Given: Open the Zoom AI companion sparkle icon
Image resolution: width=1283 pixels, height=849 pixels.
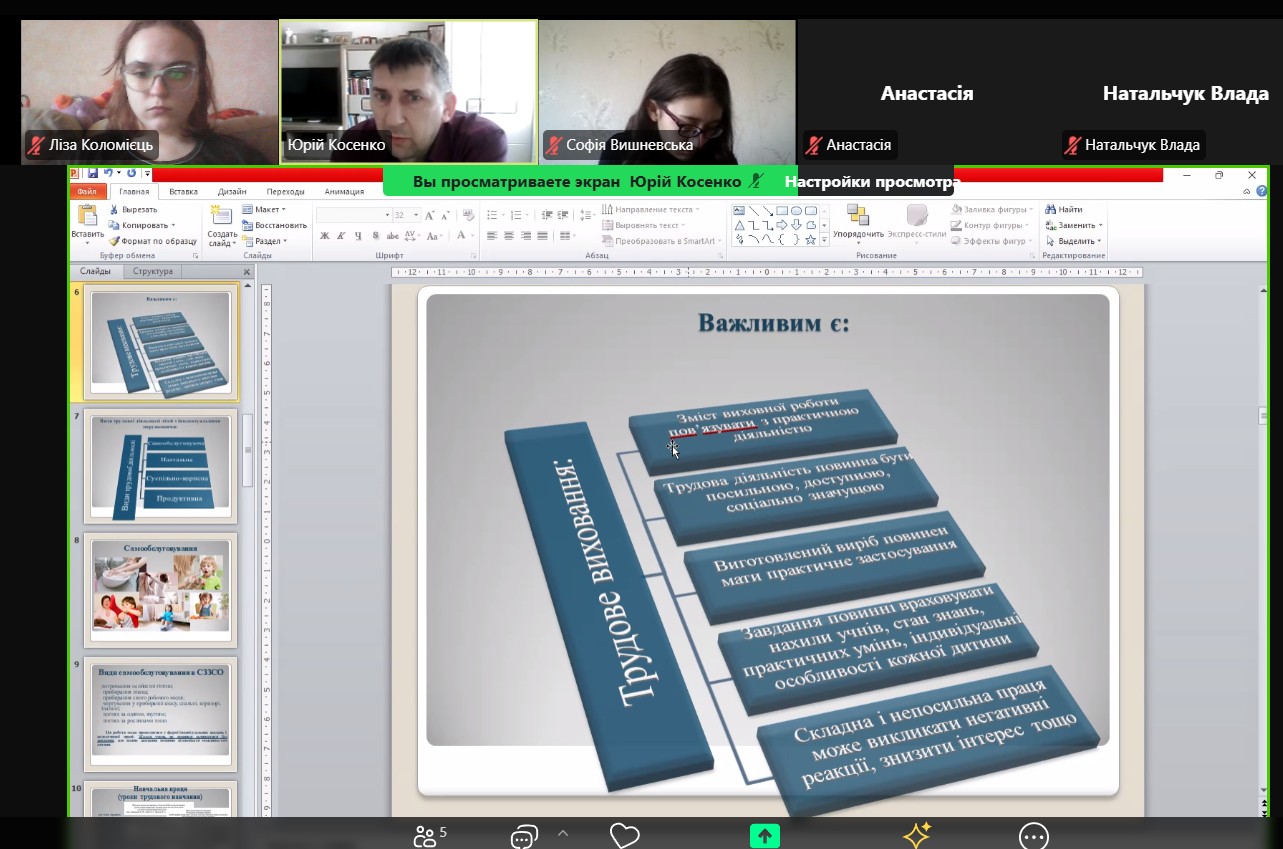Looking at the screenshot, I should (x=917, y=835).
